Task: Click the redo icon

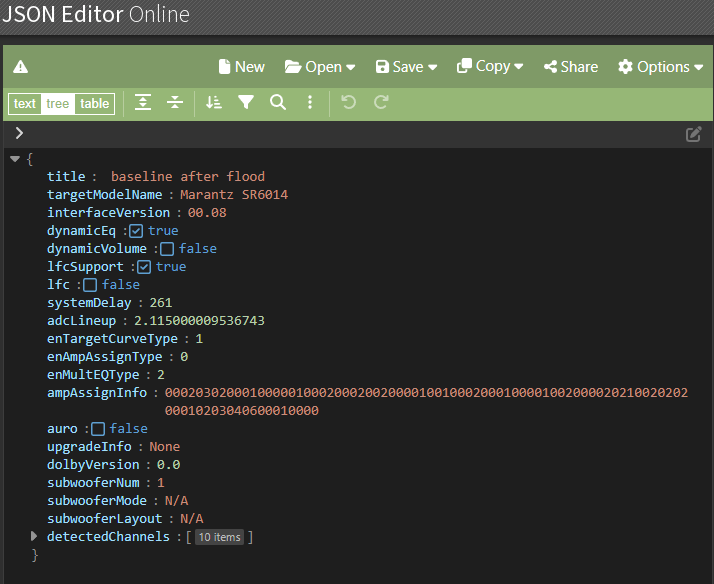Action: [x=381, y=102]
